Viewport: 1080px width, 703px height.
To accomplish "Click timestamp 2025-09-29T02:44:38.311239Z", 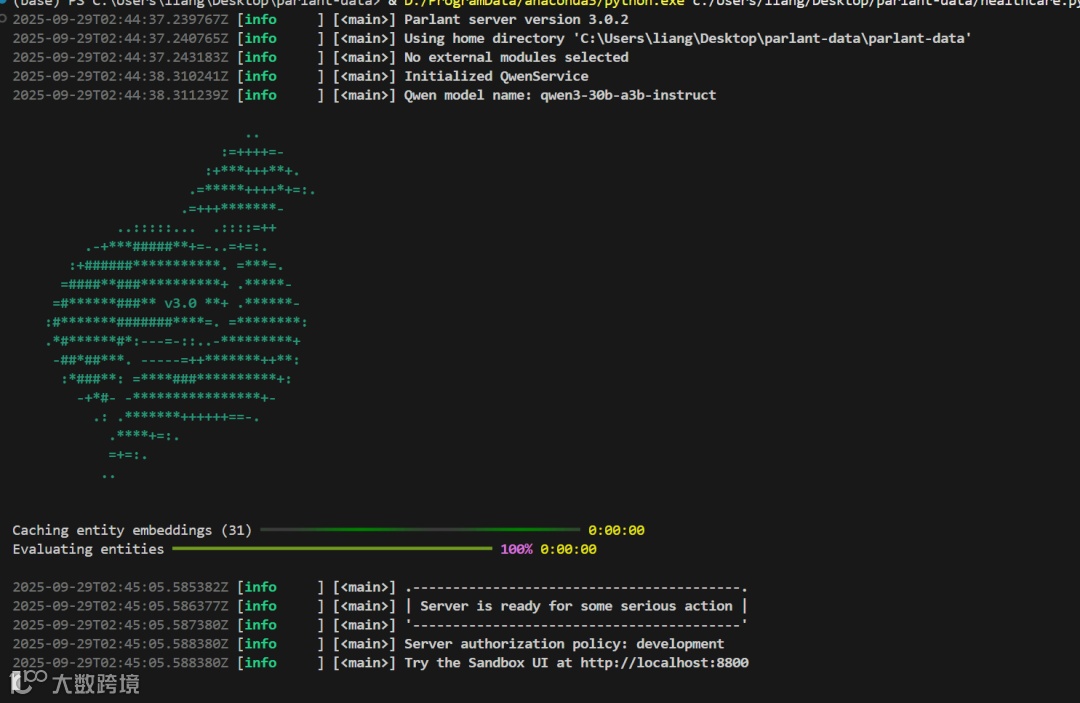I will point(121,95).
